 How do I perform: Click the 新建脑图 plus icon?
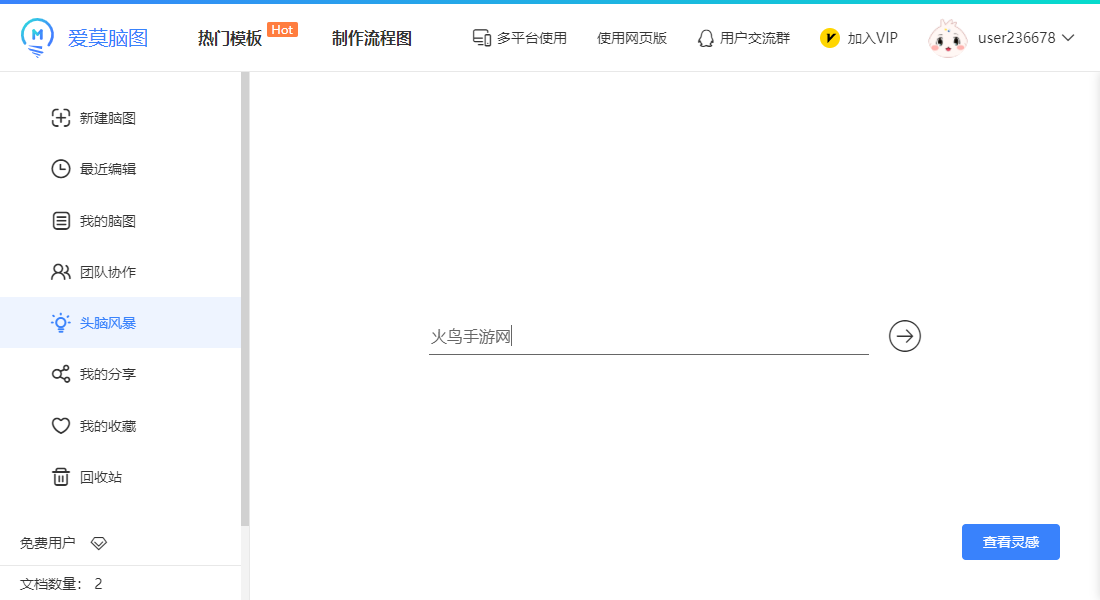(61, 118)
